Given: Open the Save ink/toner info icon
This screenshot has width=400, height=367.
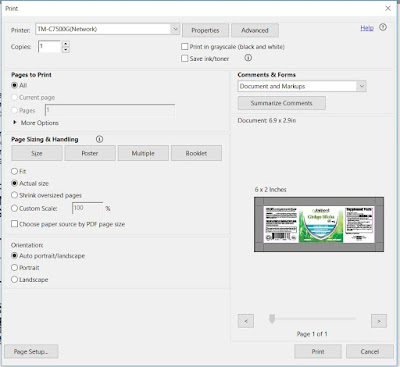Looking at the screenshot, I should (x=248, y=58).
